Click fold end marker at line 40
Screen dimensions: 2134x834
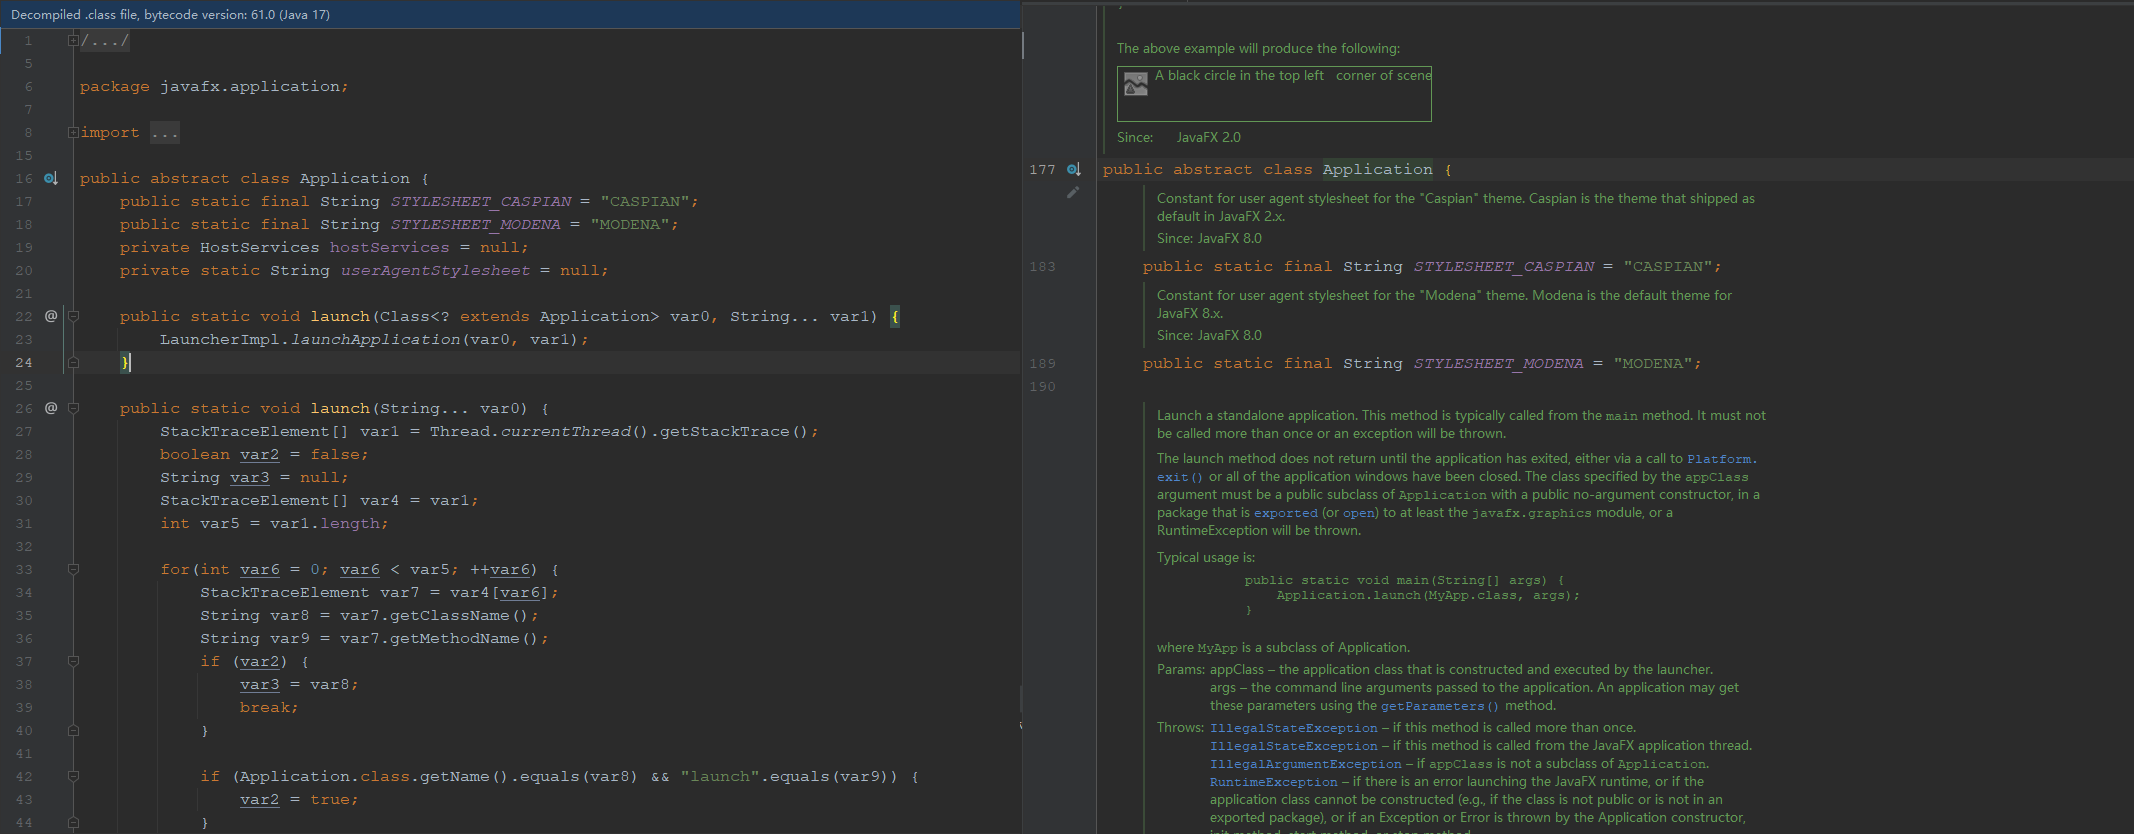[x=73, y=730]
